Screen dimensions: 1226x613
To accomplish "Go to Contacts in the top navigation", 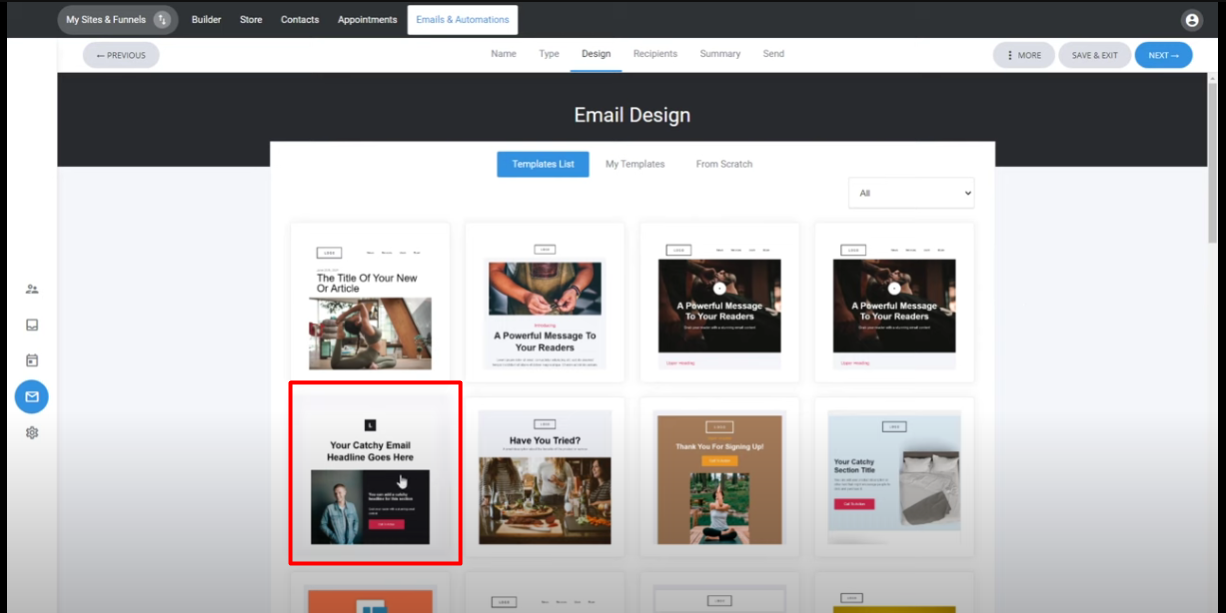I will tap(300, 20).
